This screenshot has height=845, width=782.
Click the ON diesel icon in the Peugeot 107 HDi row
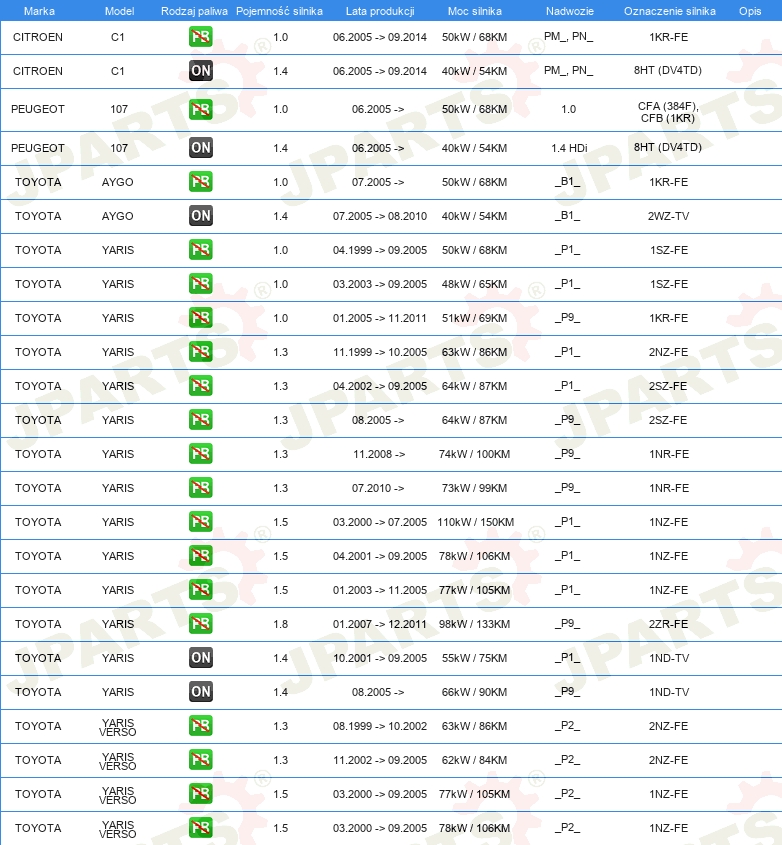(x=200, y=148)
